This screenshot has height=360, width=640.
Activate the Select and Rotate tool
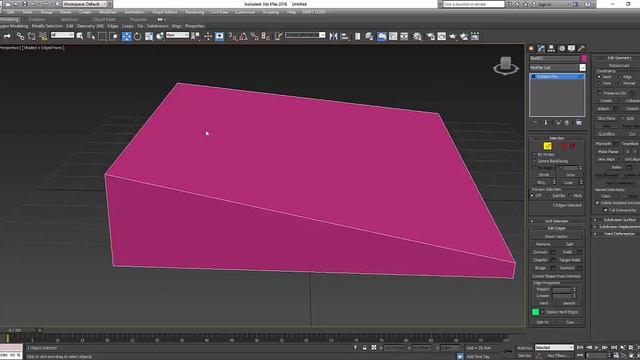(x=138, y=37)
